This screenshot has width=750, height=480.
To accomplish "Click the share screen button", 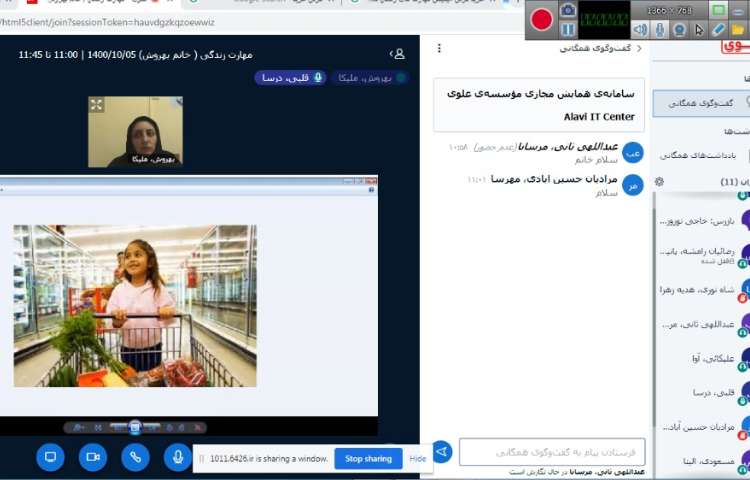I will point(50,457).
